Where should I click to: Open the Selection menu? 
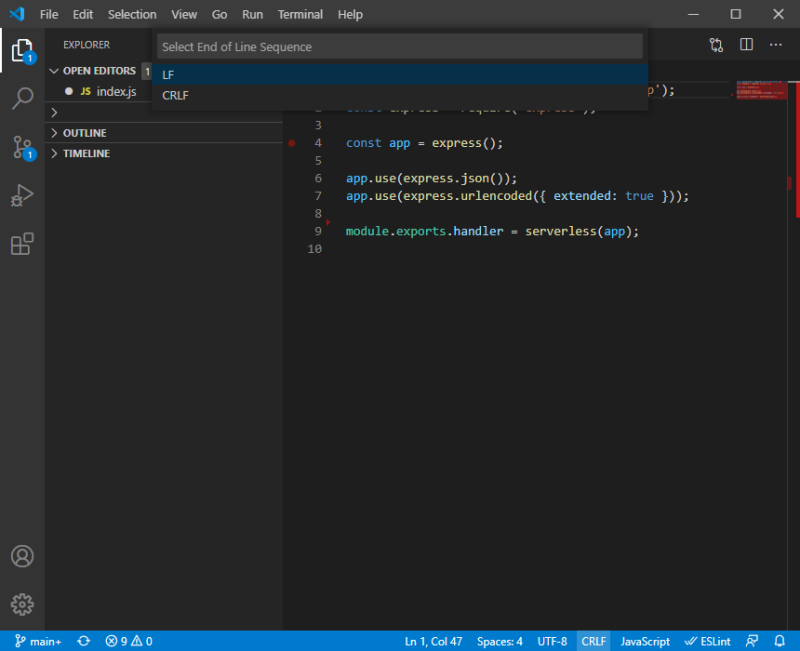click(x=131, y=14)
